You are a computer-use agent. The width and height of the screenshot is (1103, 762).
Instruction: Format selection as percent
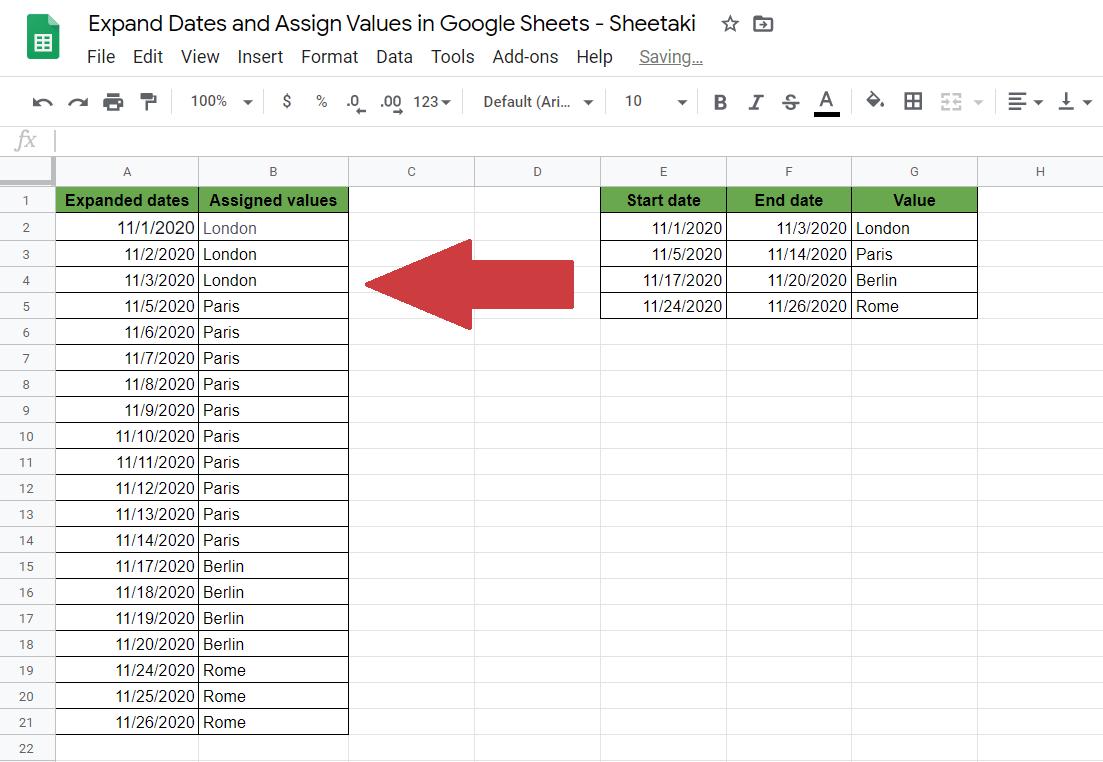[x=321, y=101]
